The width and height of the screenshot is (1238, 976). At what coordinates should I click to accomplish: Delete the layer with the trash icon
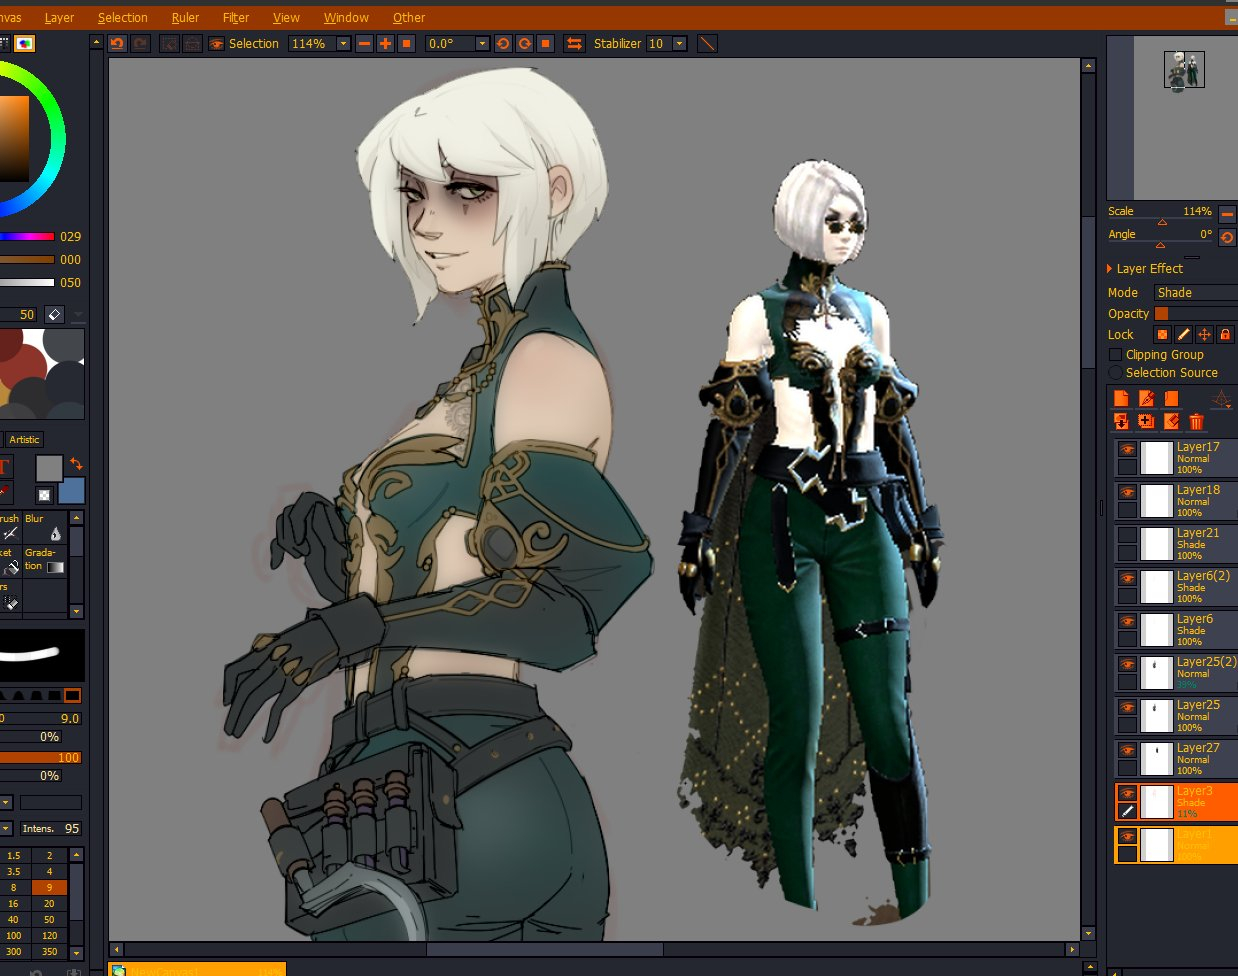1196,422
